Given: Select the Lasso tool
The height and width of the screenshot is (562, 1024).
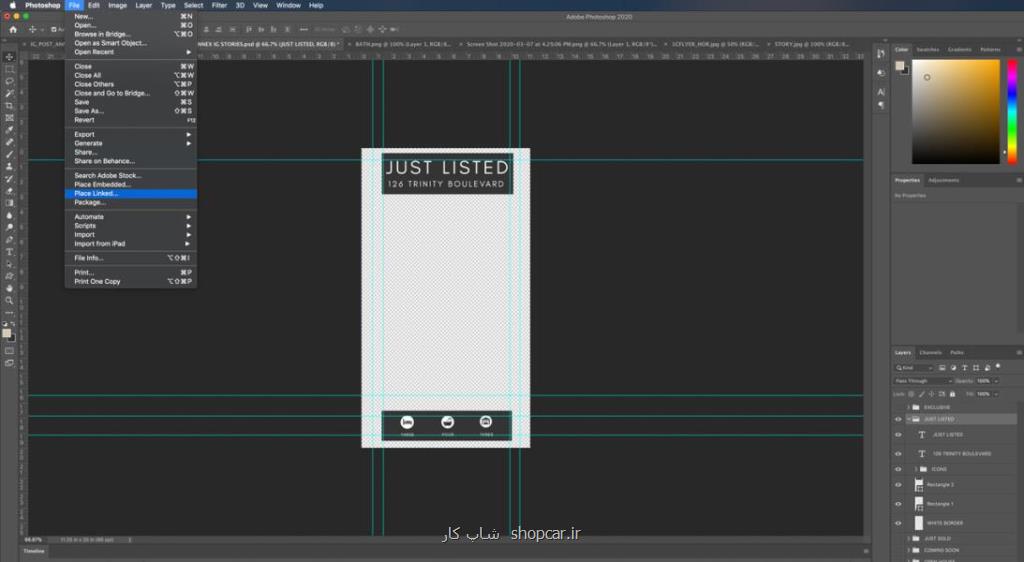Looking at the screenshot, I should pyautogui.click(x=10, y=81).
